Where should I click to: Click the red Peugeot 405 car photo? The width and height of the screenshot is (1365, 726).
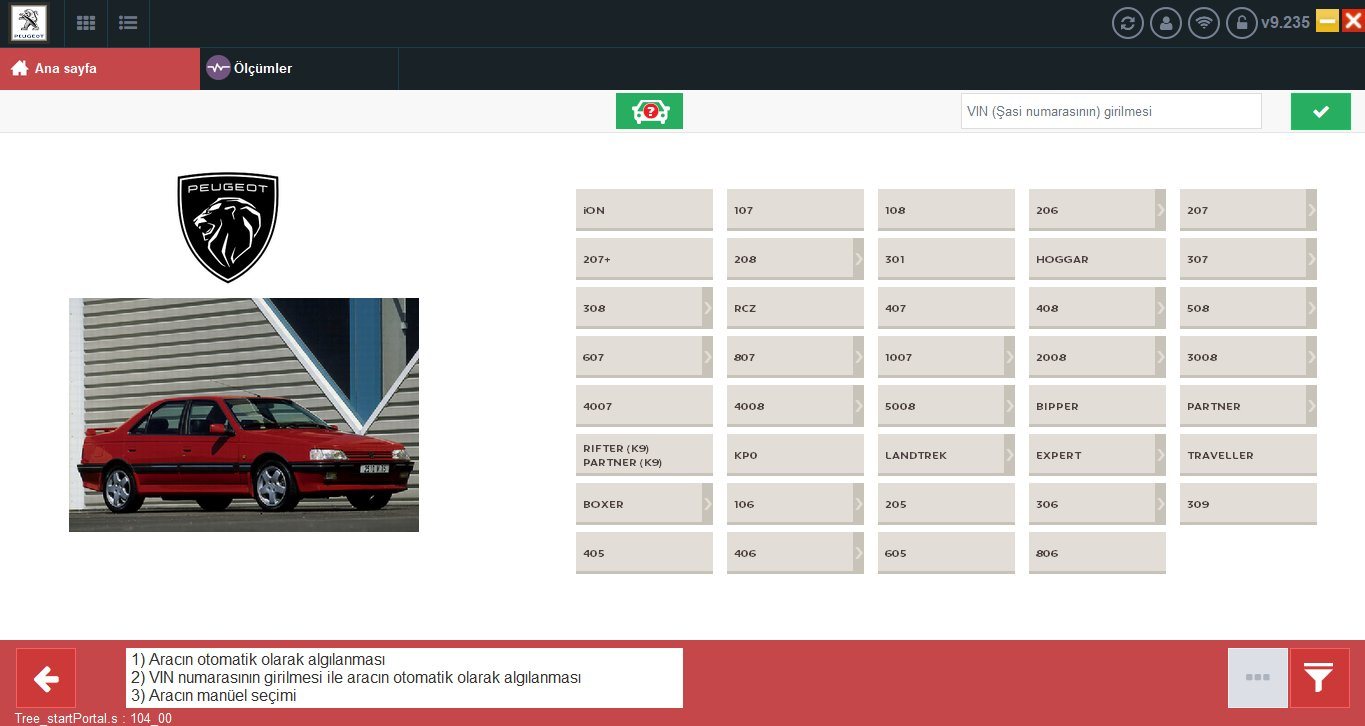244,415
